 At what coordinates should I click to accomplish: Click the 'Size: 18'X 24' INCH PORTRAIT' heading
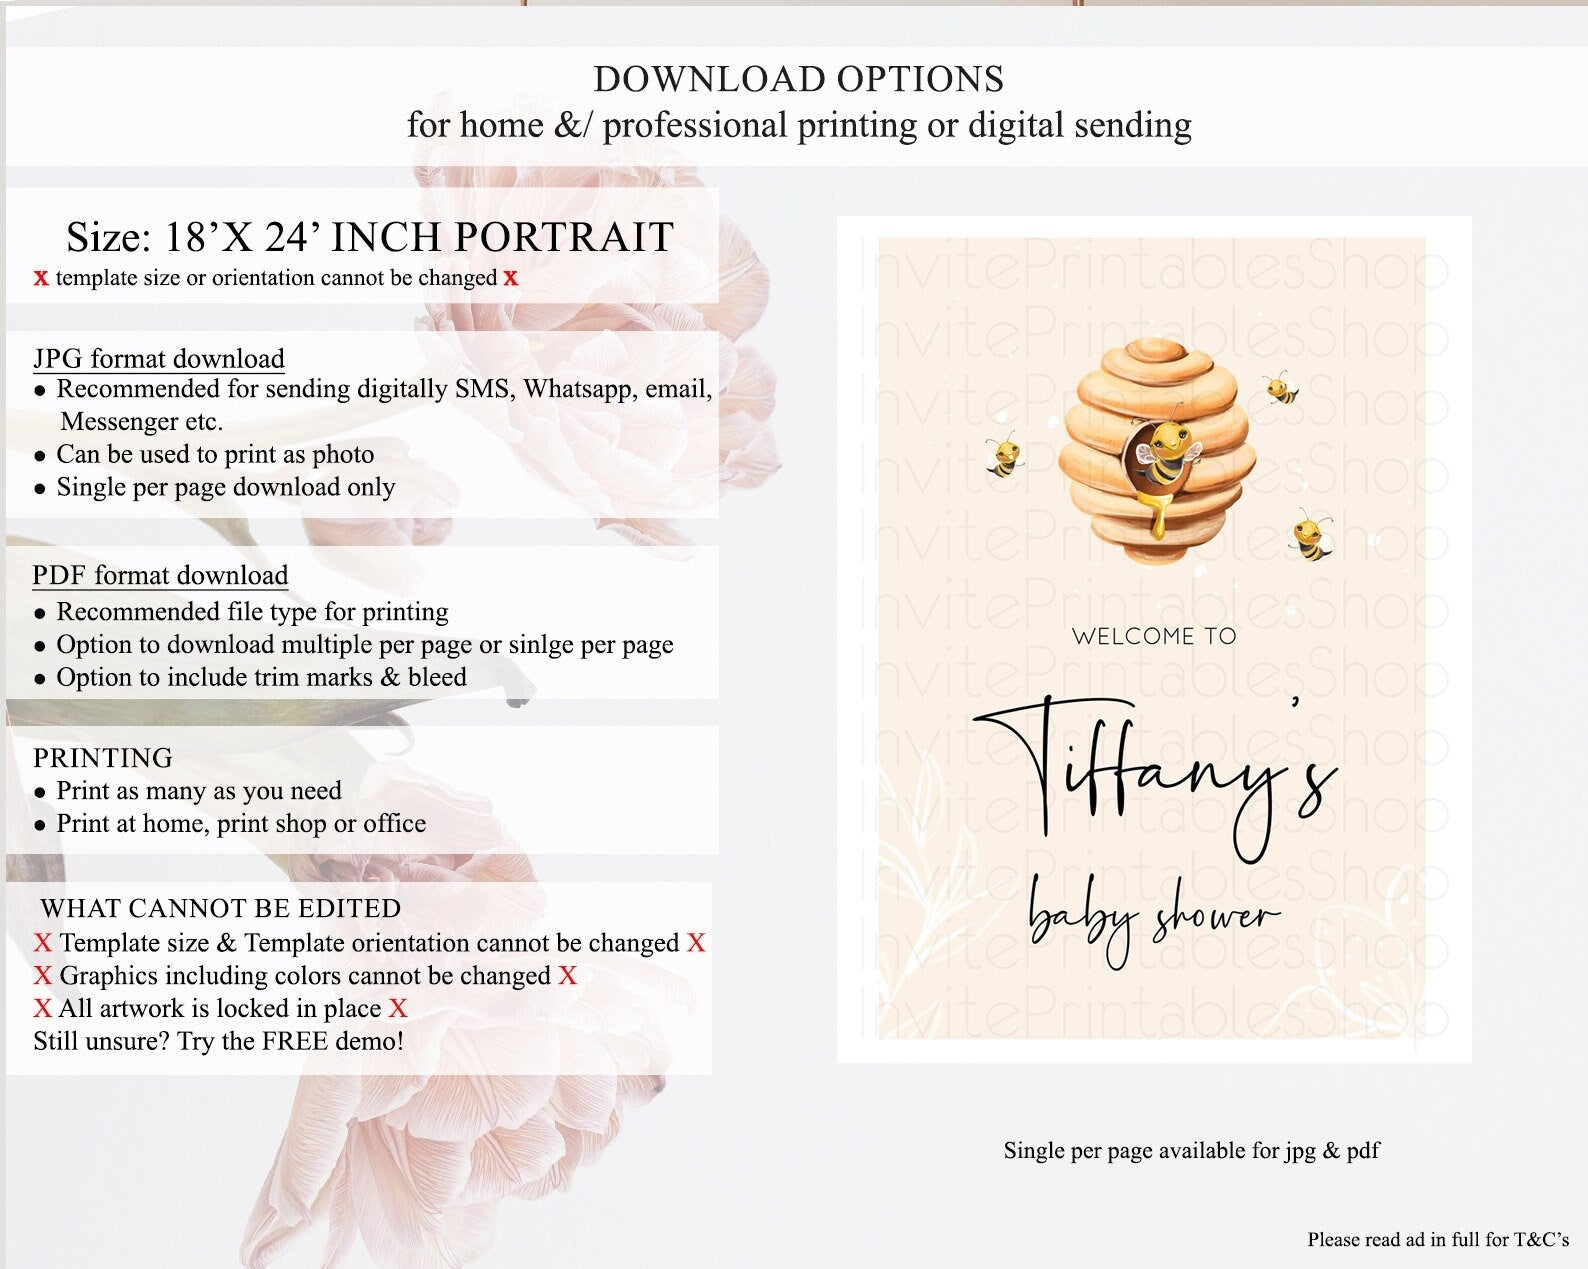(370, 237)
